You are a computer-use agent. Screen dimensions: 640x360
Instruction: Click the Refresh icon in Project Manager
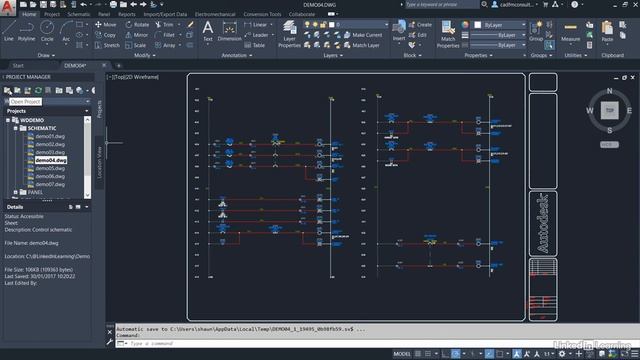(38, 90)
